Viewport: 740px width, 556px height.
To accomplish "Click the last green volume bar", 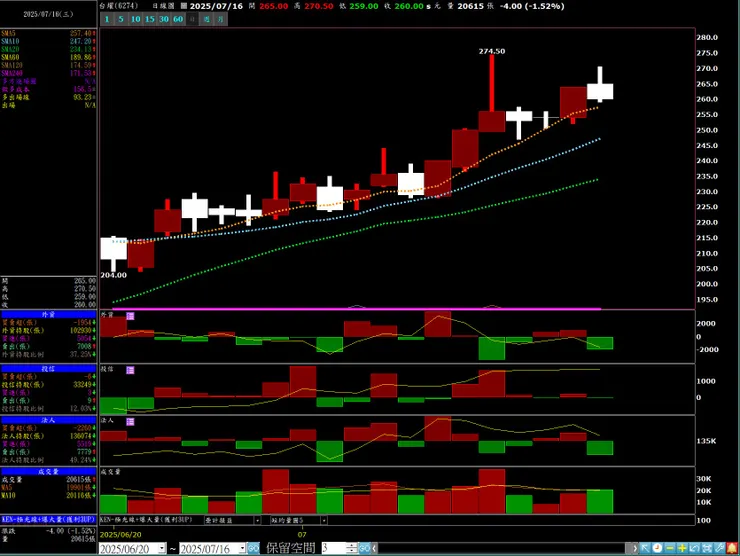I will (600, 502).
